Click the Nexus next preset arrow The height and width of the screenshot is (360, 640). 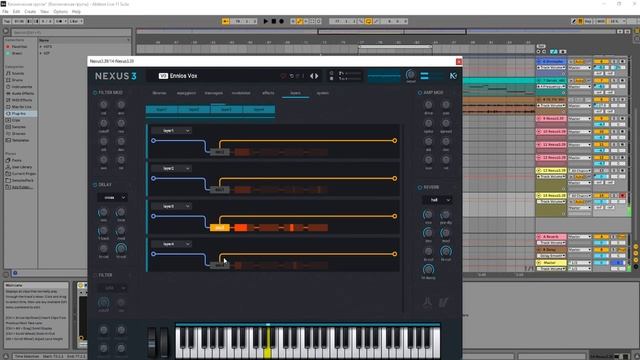click(316, 76)
